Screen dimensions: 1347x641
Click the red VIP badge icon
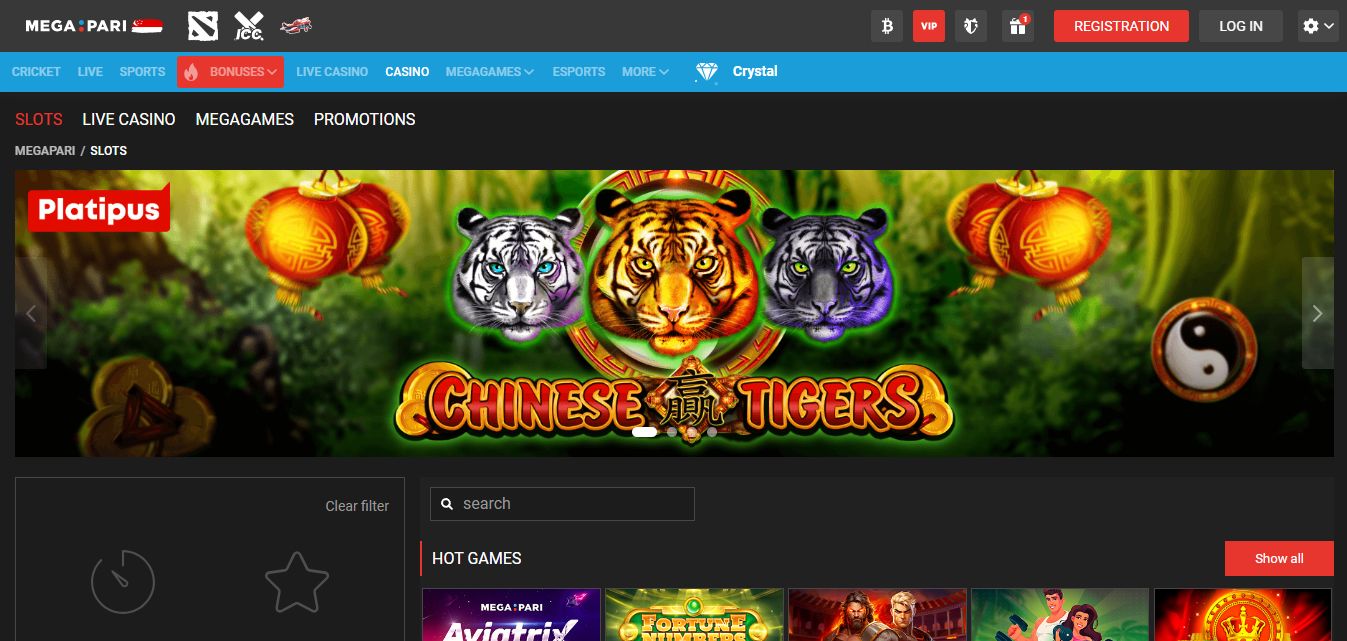(x=929, y=26)
